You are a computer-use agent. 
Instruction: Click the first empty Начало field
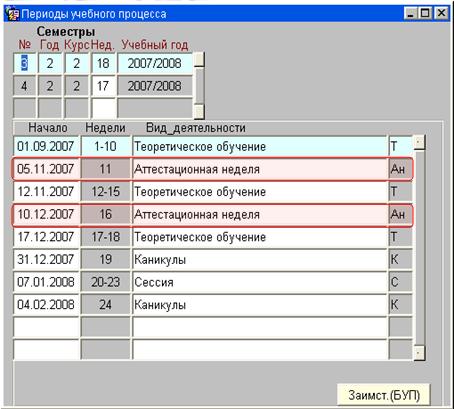click(46, 328)
